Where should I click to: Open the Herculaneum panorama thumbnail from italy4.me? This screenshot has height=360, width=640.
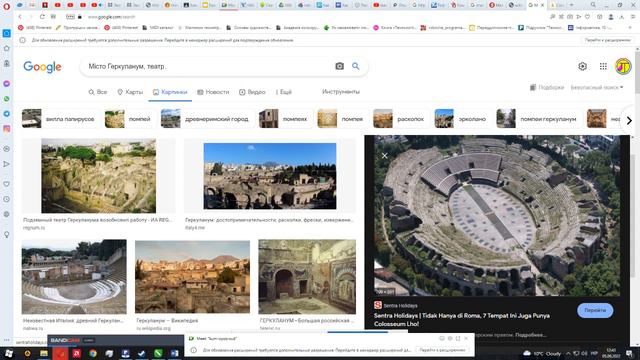(x=270, y=176)
